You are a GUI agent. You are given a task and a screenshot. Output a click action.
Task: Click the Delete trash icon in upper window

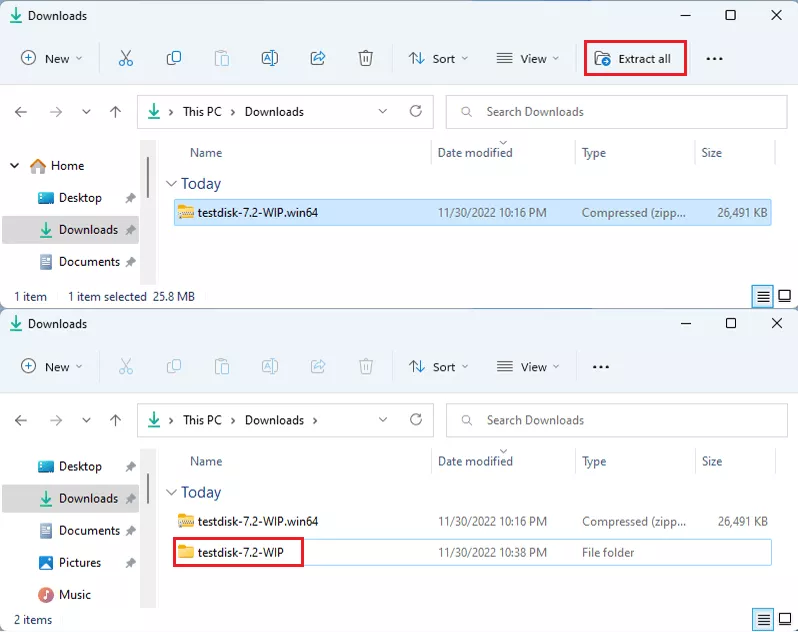366,59
